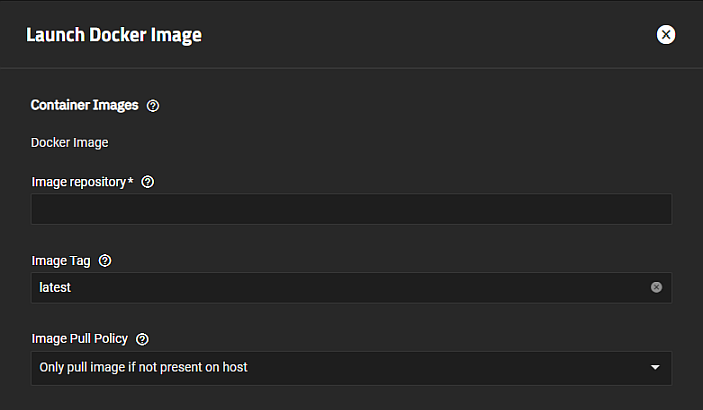This screenshot has width=703, height=410.
Task: Open the Image Pull Policy dropdown
Action: tap(351, 367)
